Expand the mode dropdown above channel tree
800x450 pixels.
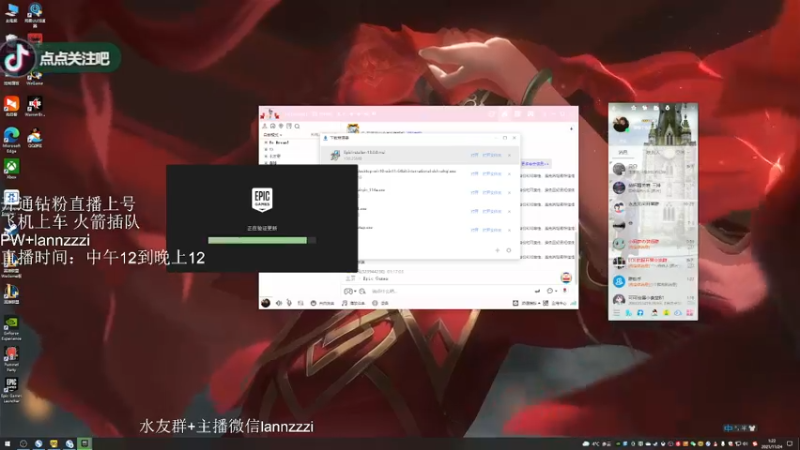(x=273, y=135)
